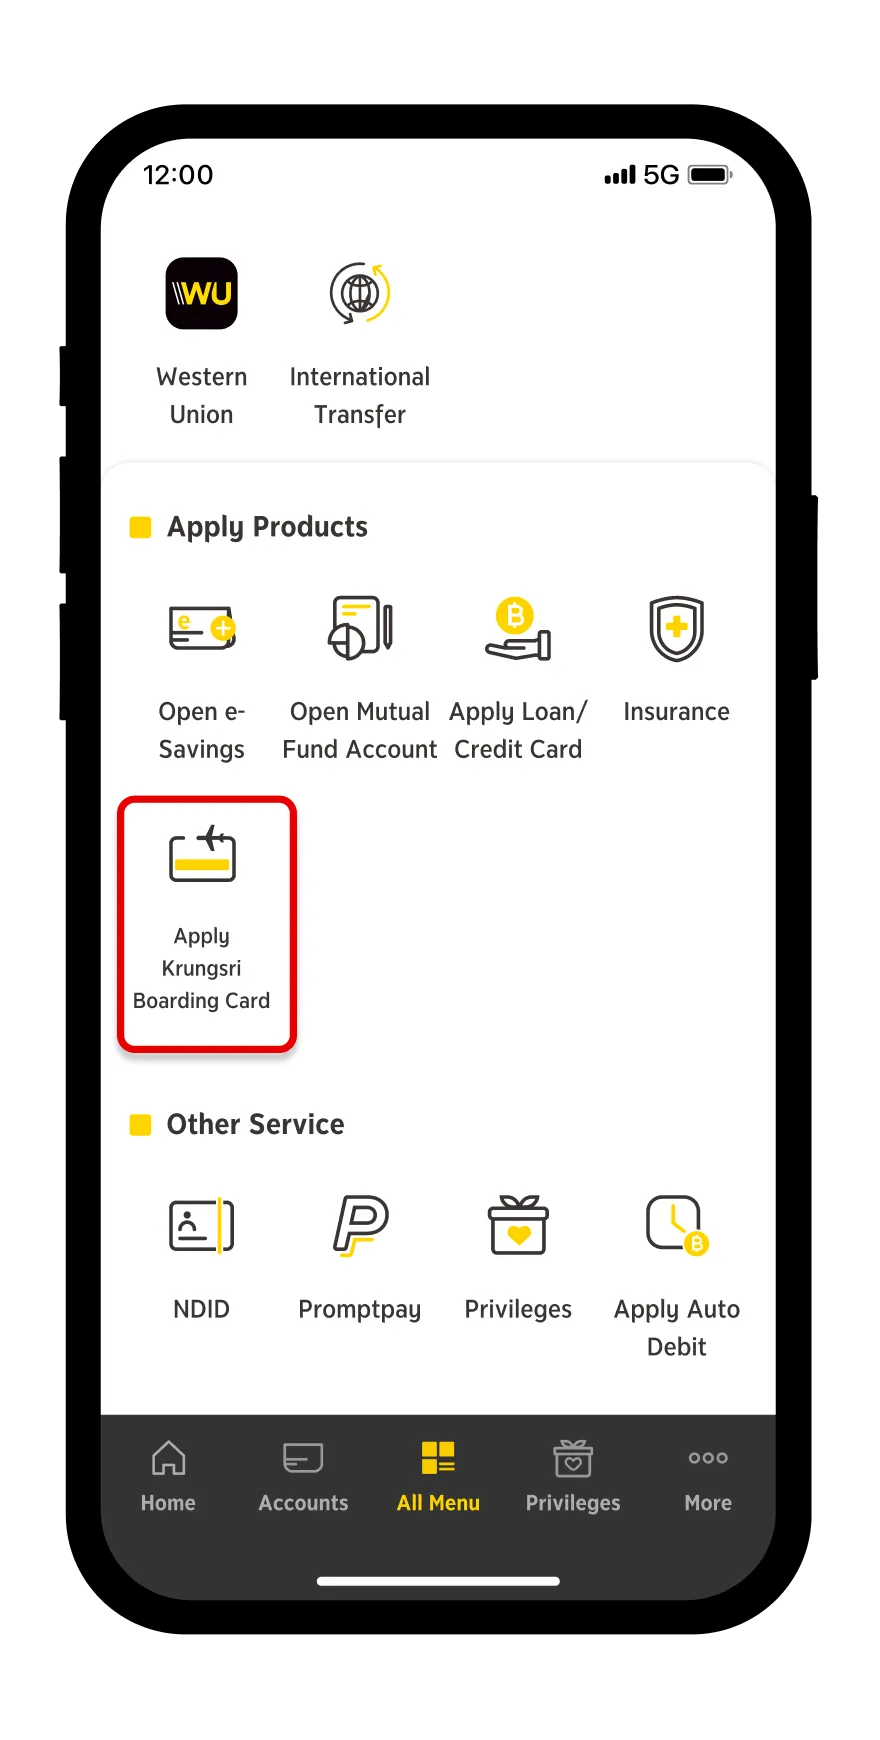
Task: Open the Insurance shield icon
Action: point(677,628)
